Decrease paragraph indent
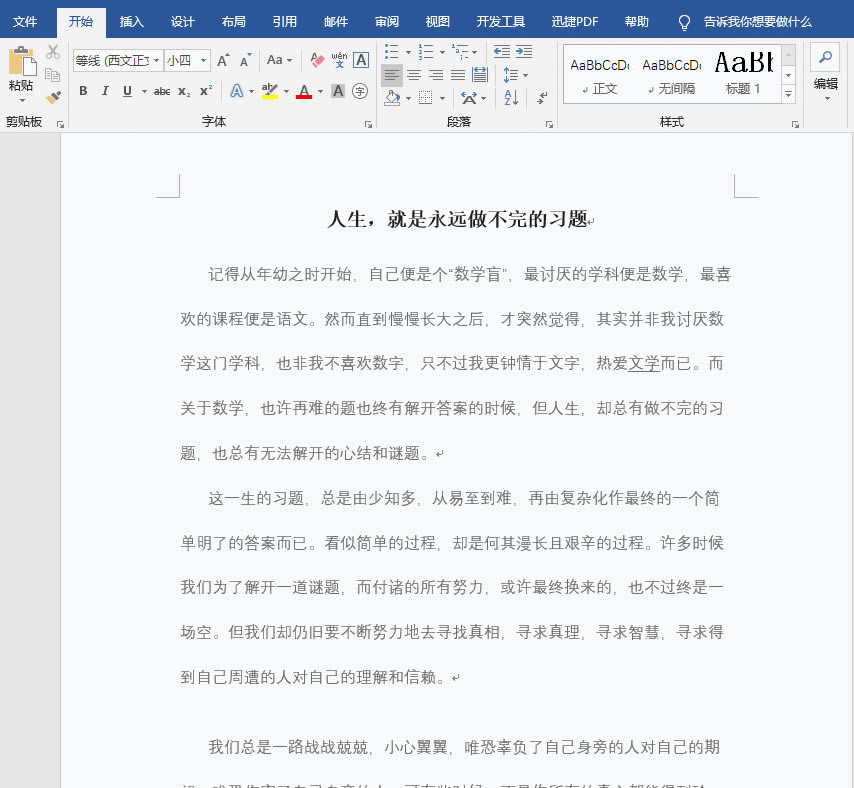 coord(502,52)
